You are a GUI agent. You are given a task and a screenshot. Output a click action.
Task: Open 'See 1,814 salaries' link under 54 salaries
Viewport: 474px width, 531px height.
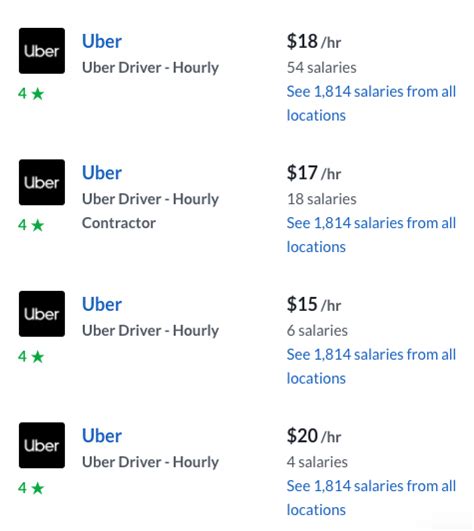click(371, 103)
